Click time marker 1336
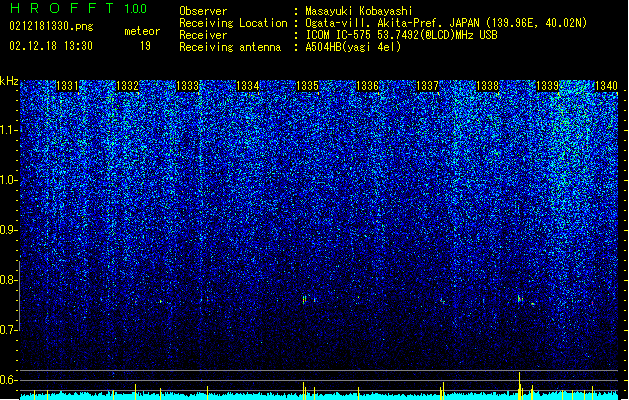The height and width of the screenshot is (400, 629). click(x=367, y=86)
